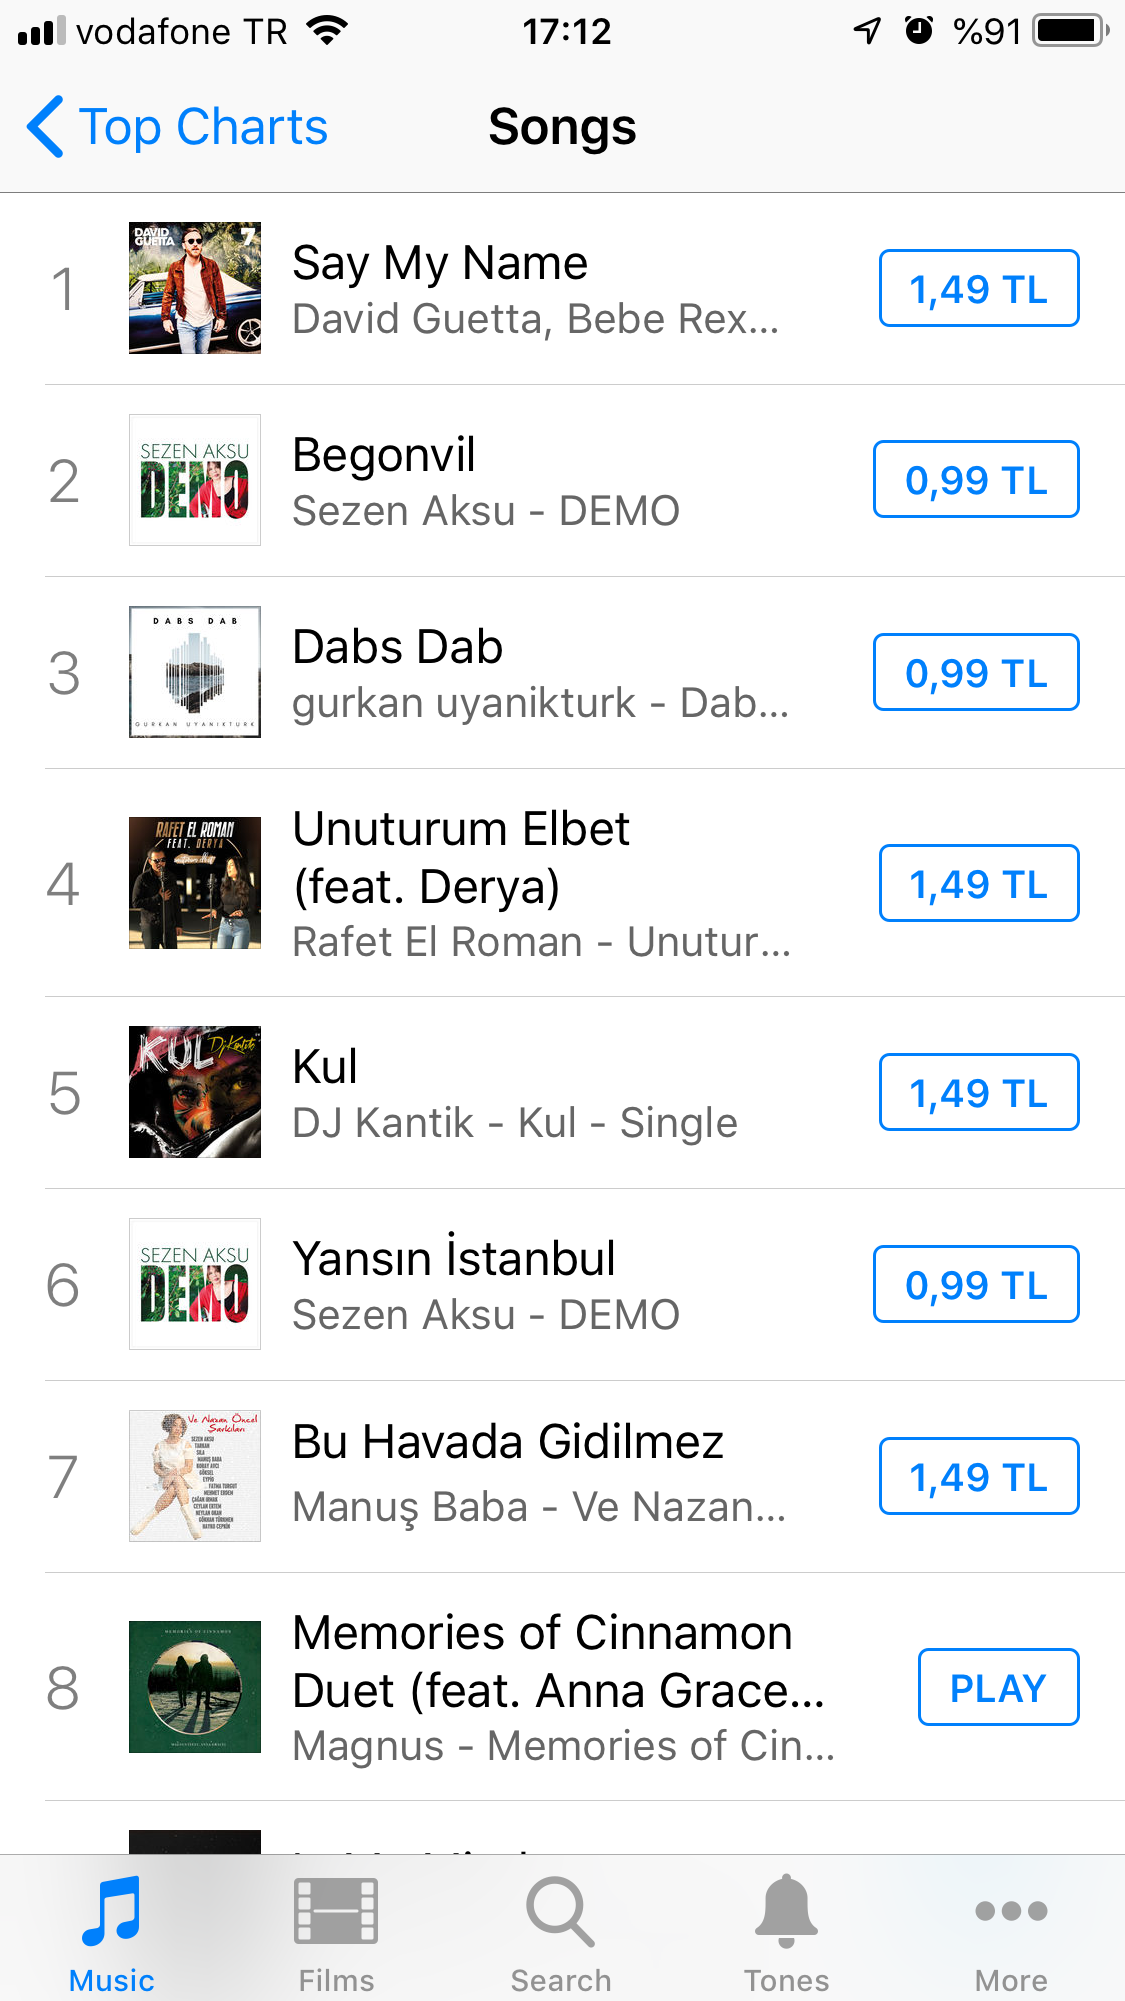Viewport: 1125px width, 2001px height.
Task: Go back to Top Charts
Action: point(178,127)
